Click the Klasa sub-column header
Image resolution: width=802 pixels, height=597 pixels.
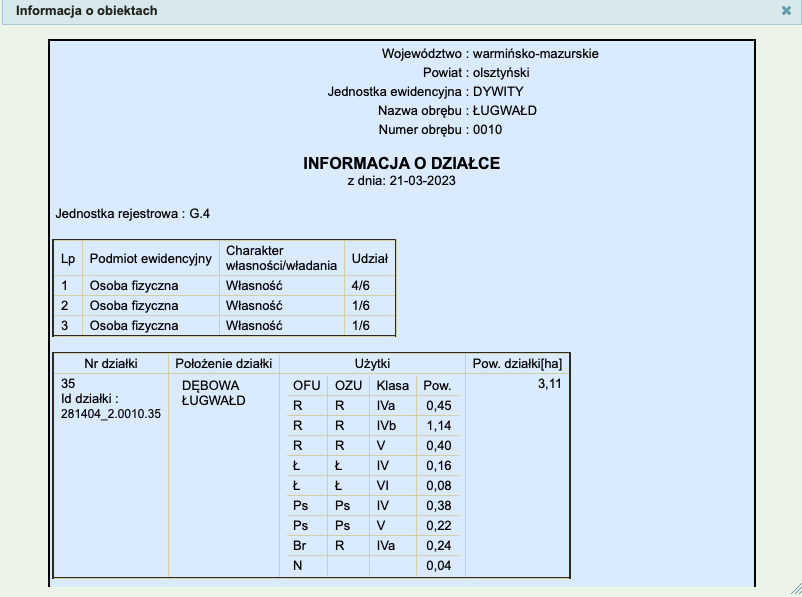[x=391, y=385]
